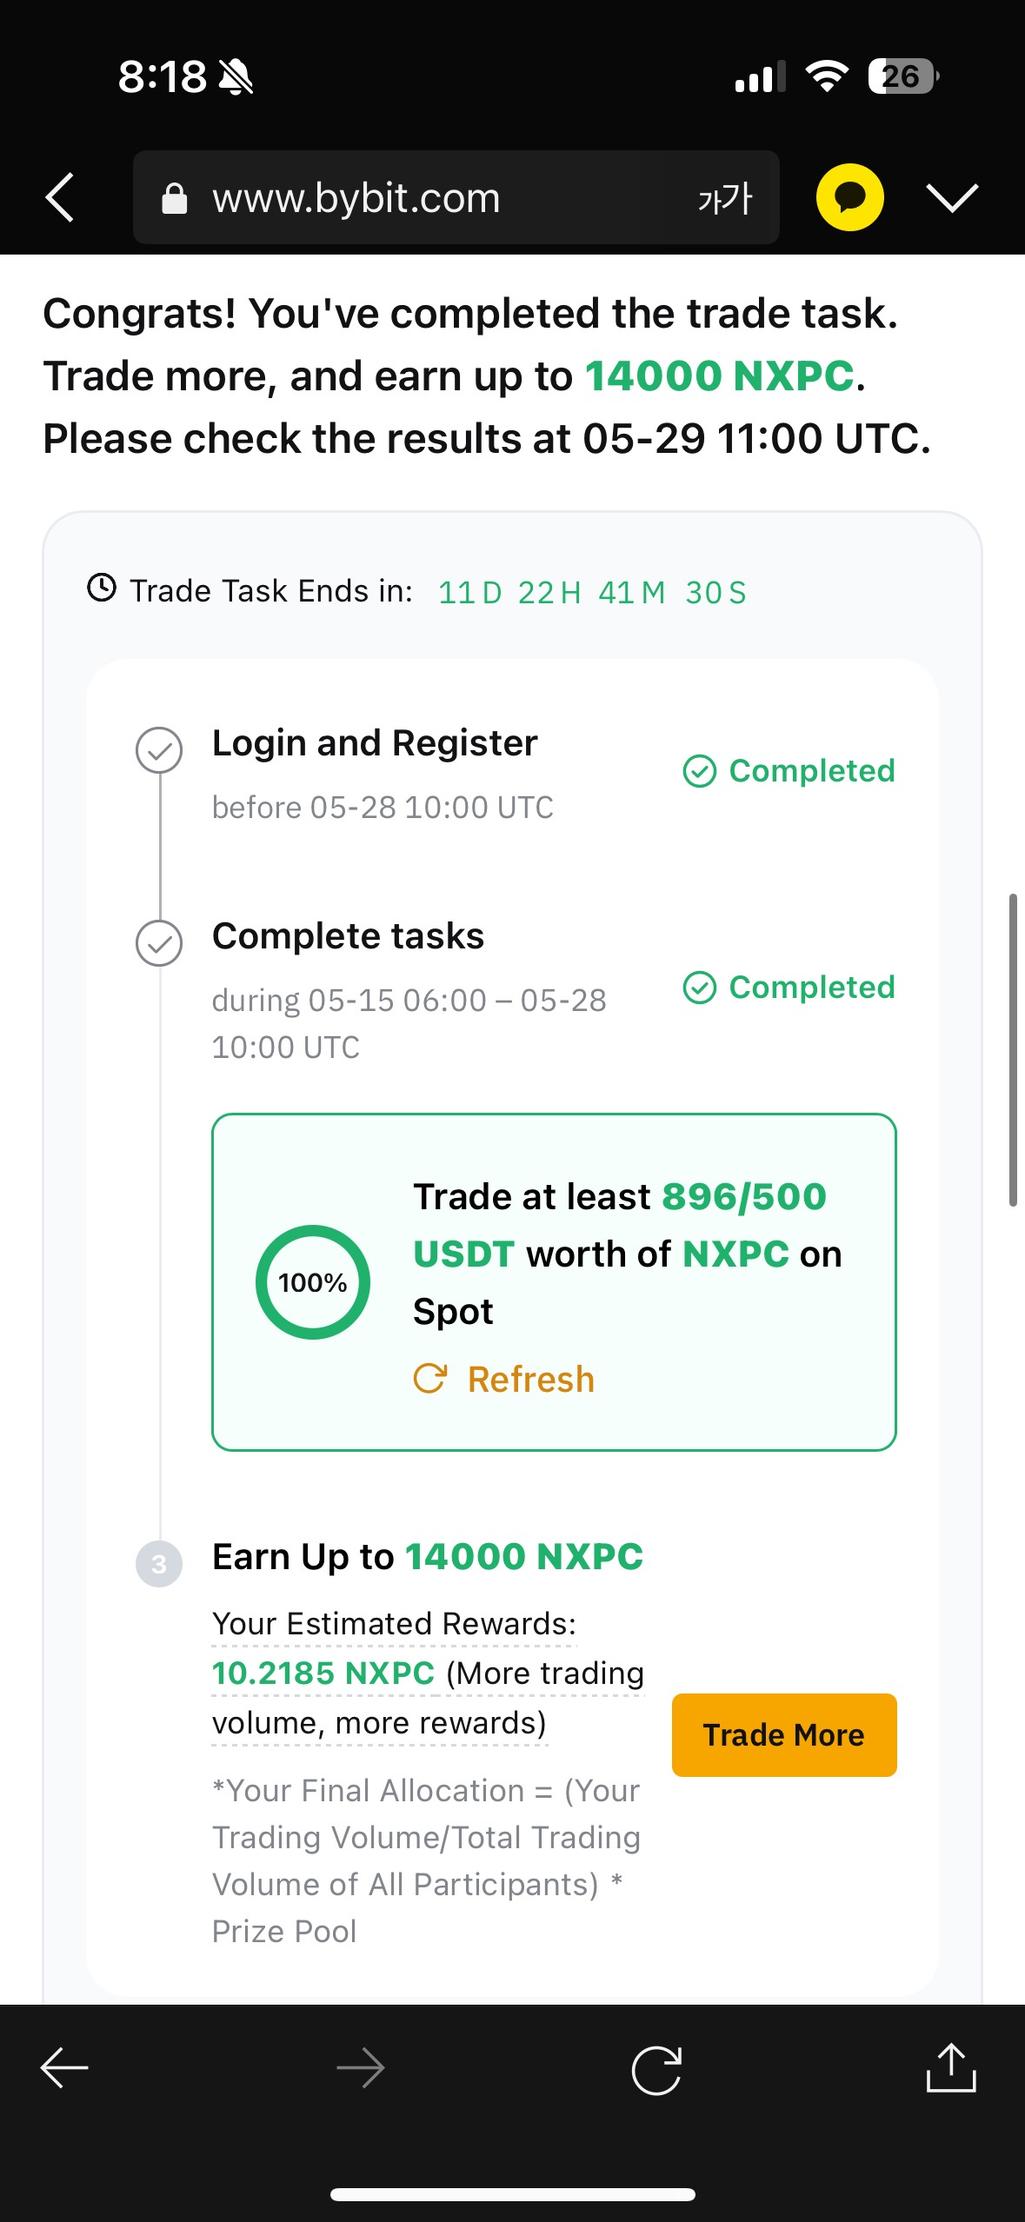The height and width of the screenshot is (2222, 1025).
Task: Tap the step 3 numbered circle
Action: [159, 1563]
